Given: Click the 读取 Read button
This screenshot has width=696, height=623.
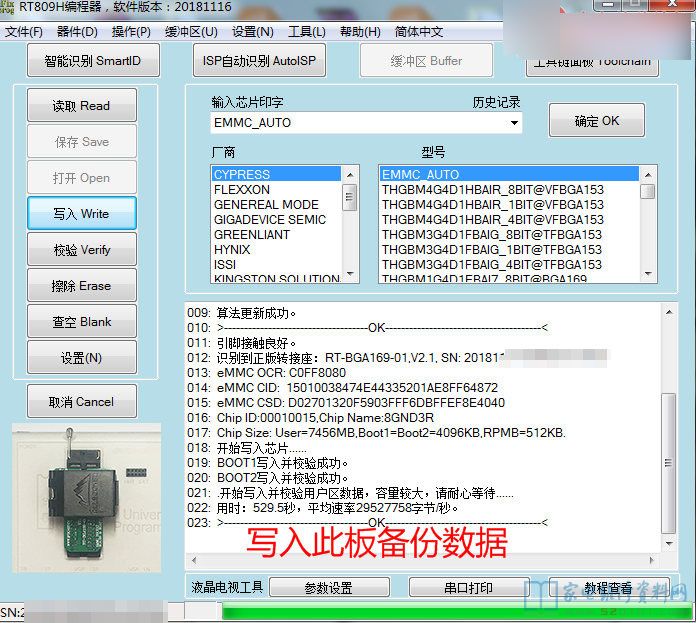Looking at the screenshot, I should pos(81,106).
